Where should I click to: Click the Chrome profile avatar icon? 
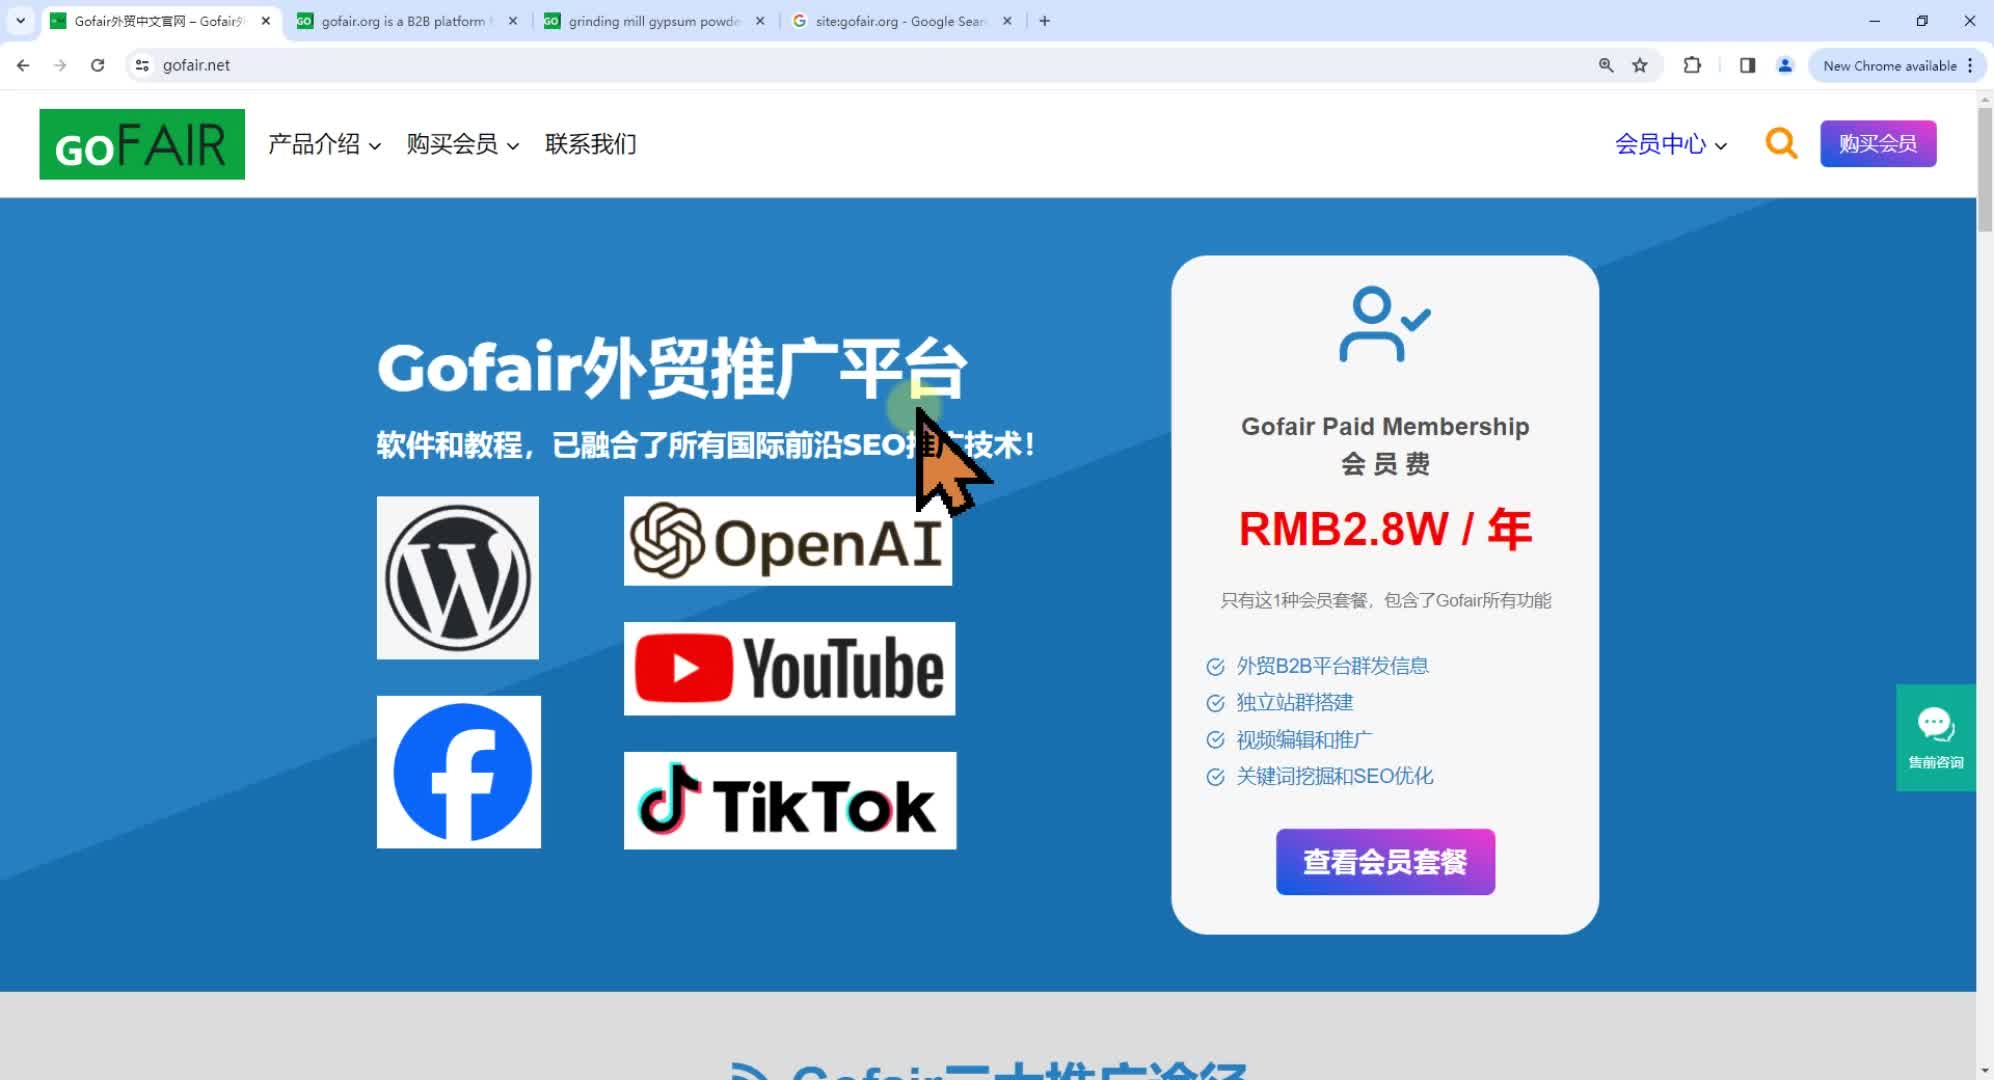[1785, 65]
